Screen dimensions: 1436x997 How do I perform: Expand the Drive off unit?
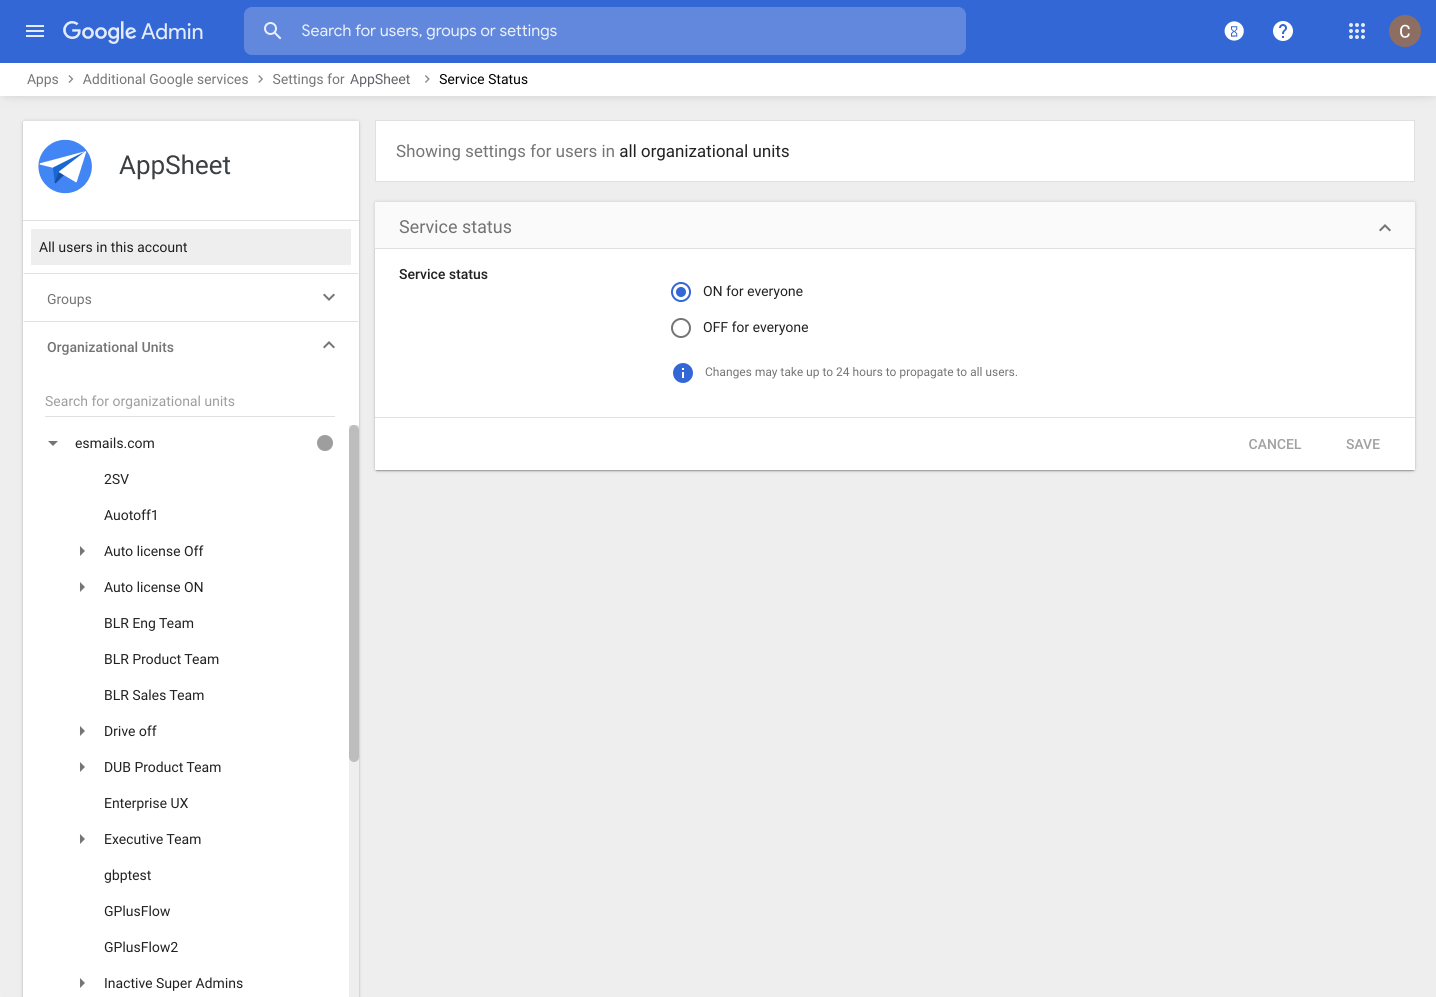(x=82, y=731)
